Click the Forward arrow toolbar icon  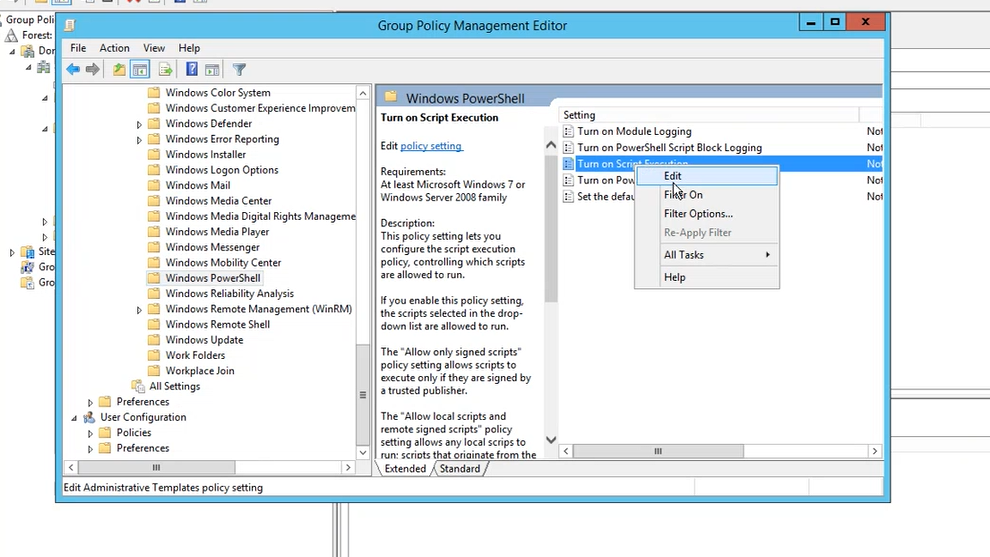pos(93,69)
